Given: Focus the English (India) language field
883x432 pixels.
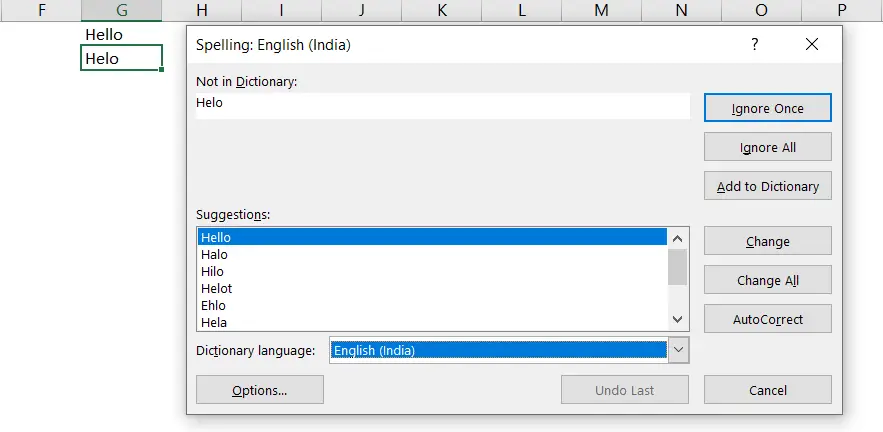Looking at the screenshot, I should coord(499,350).
